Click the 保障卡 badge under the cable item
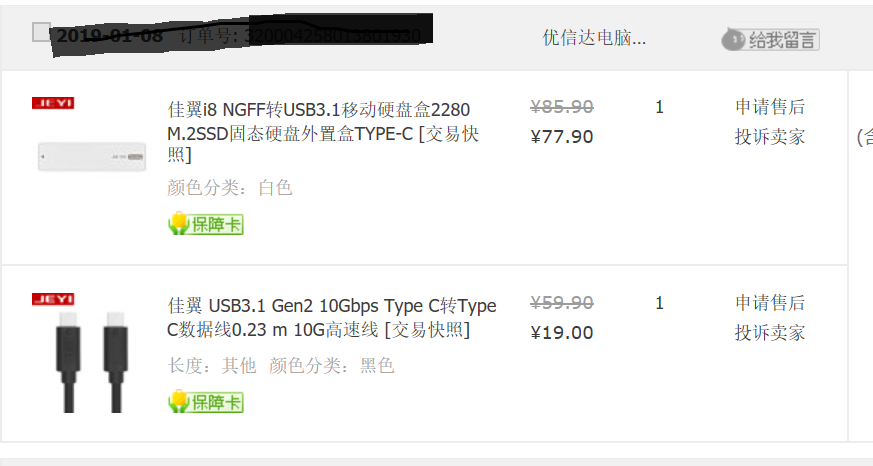 pyautogui.click(x=205, y=401)
